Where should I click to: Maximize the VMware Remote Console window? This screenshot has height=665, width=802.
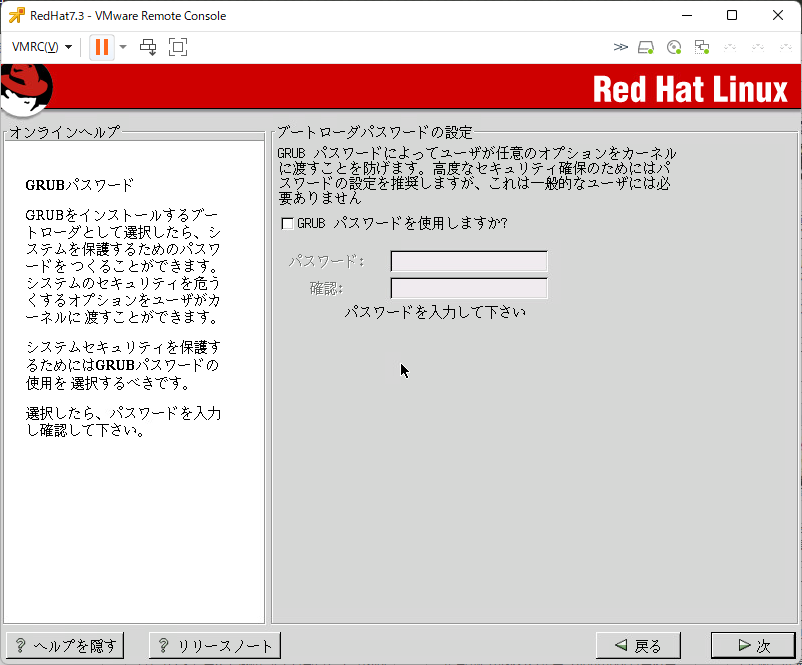tap(732, 15)
